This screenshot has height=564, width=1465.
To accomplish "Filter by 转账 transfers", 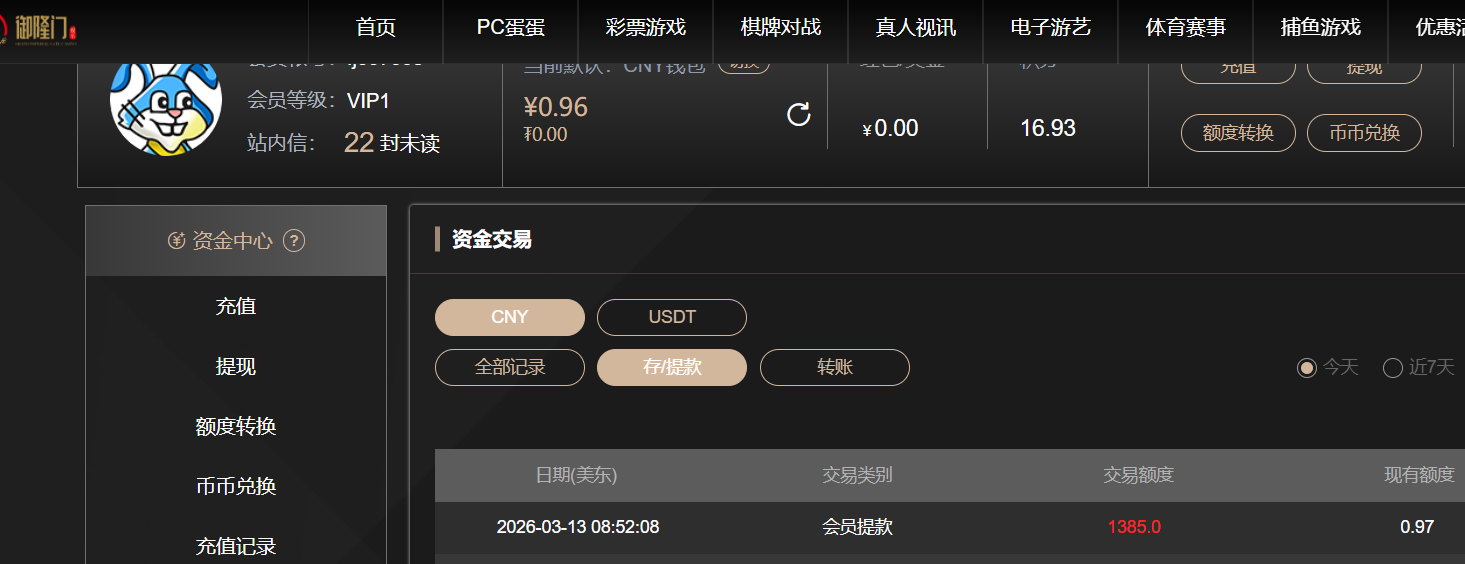I will (835, 368).
